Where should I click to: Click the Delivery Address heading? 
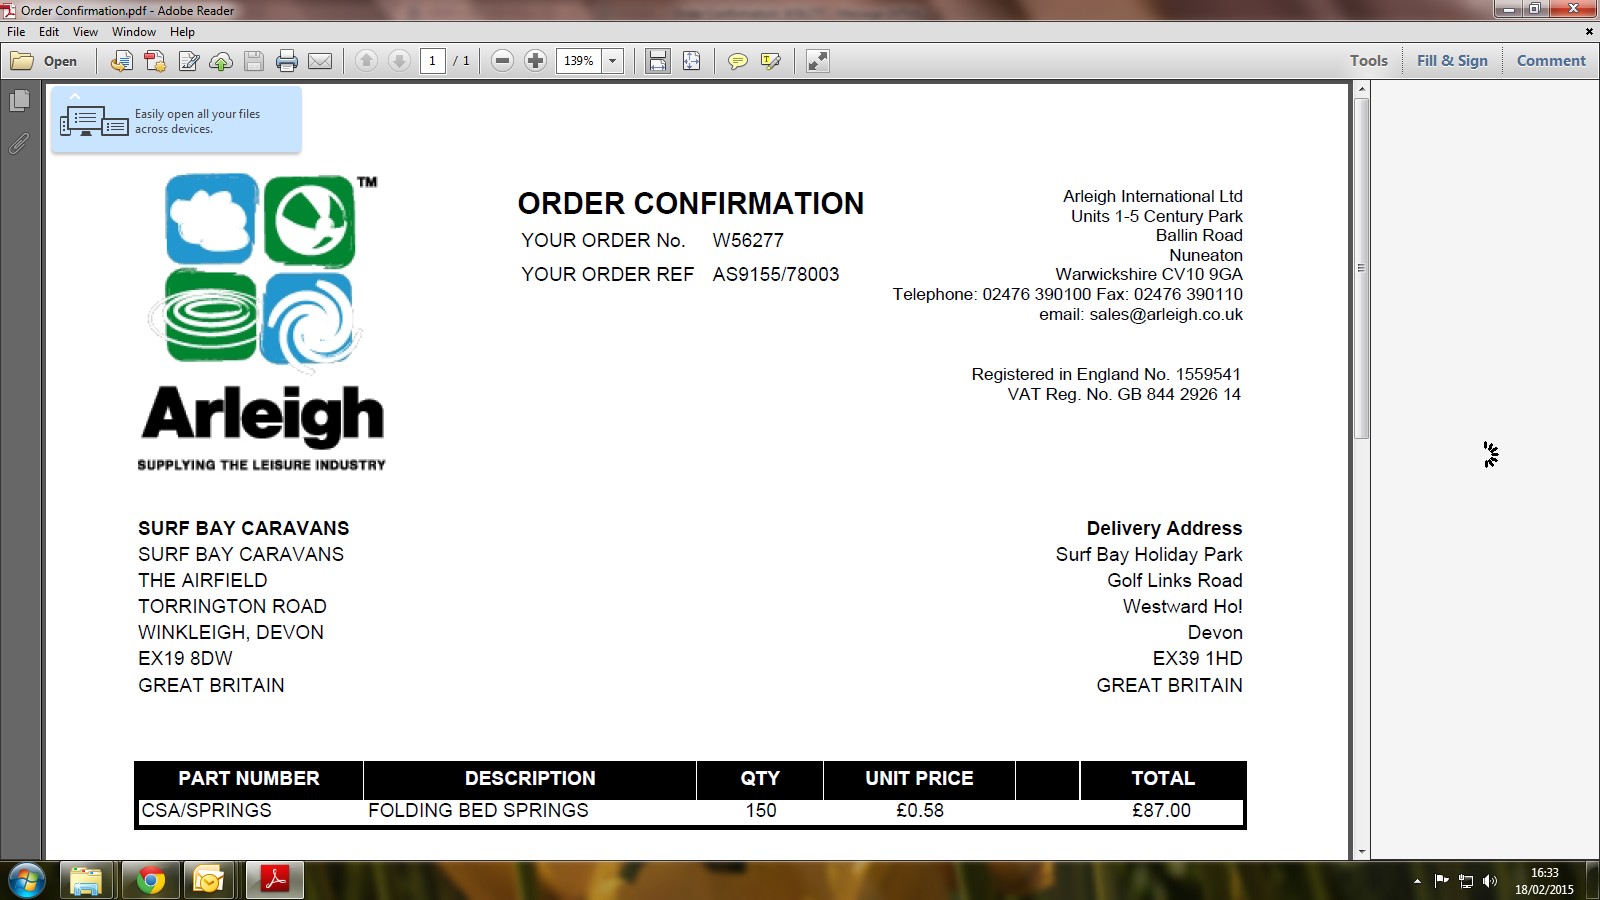(1164, 528)
